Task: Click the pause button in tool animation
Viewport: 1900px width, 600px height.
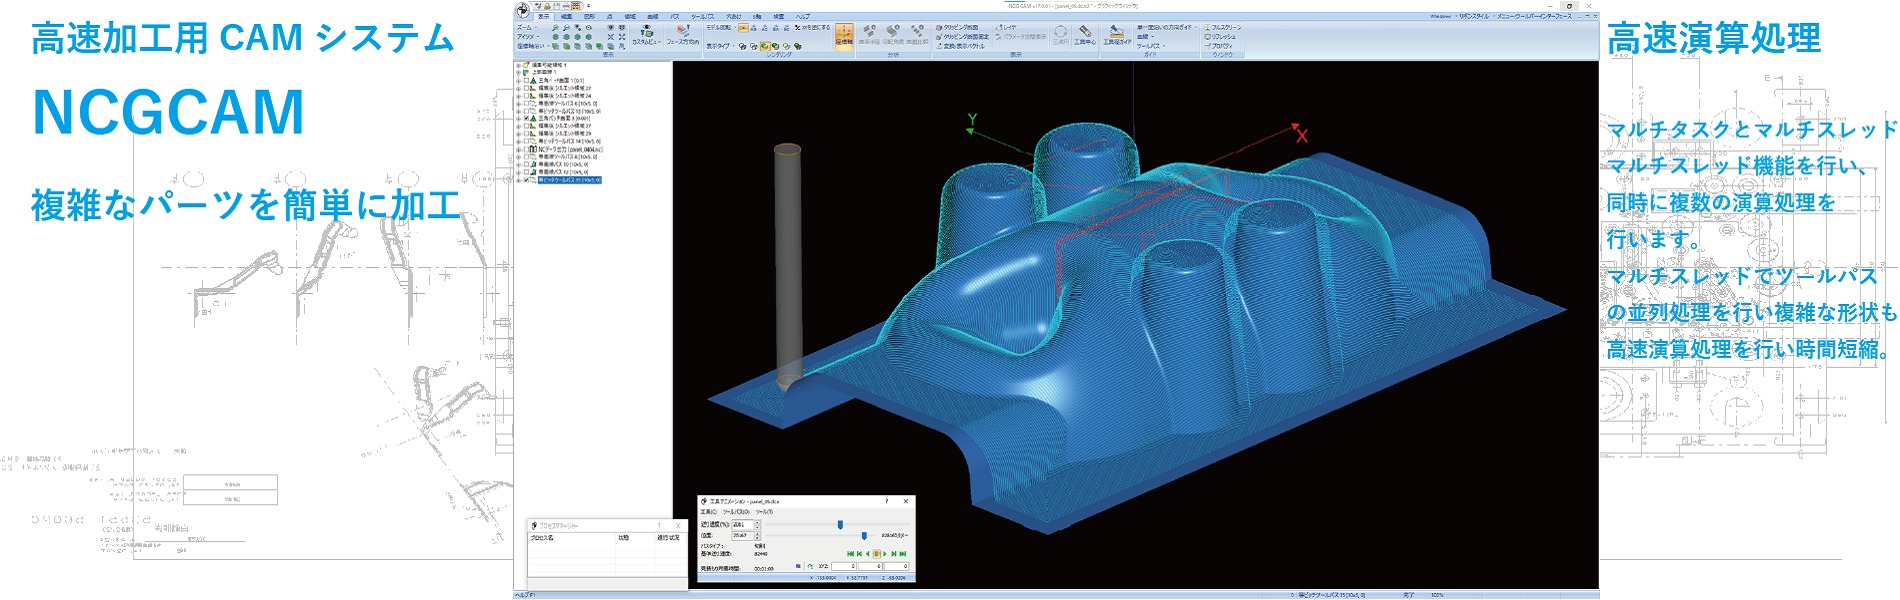Action: pyautogui.click(x=876, y=553)
